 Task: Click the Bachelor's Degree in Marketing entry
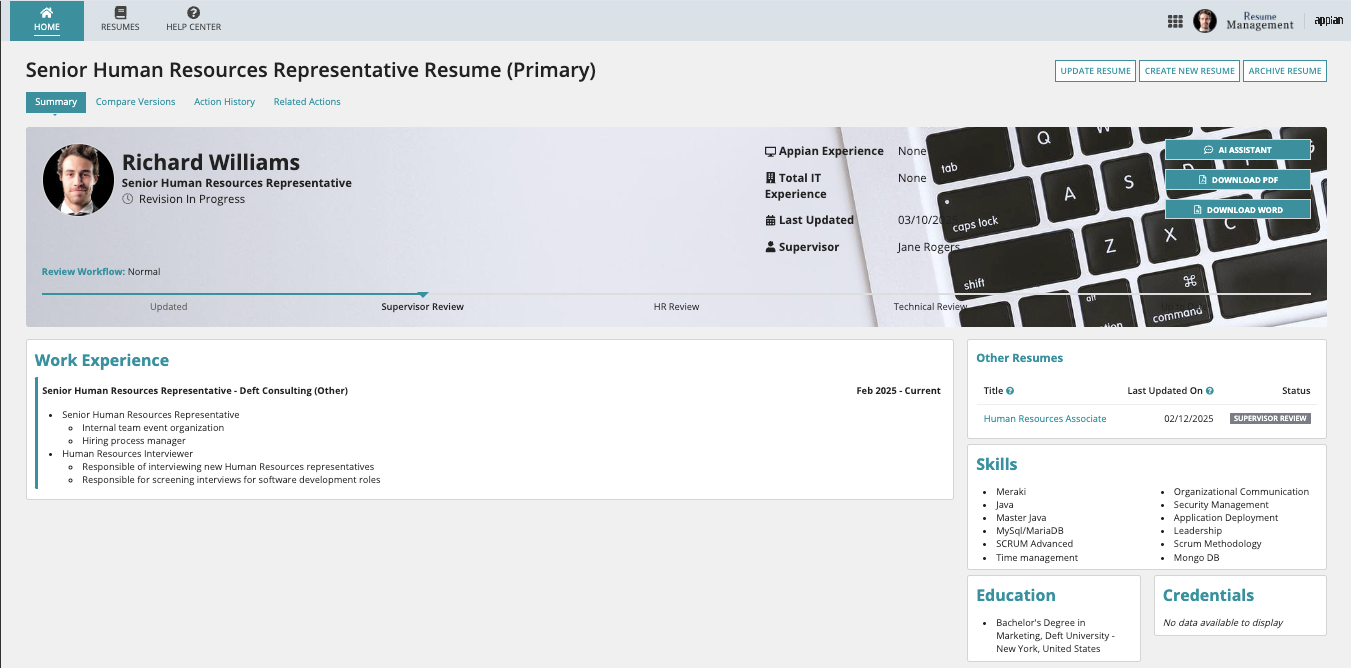tap(1055, 636)
